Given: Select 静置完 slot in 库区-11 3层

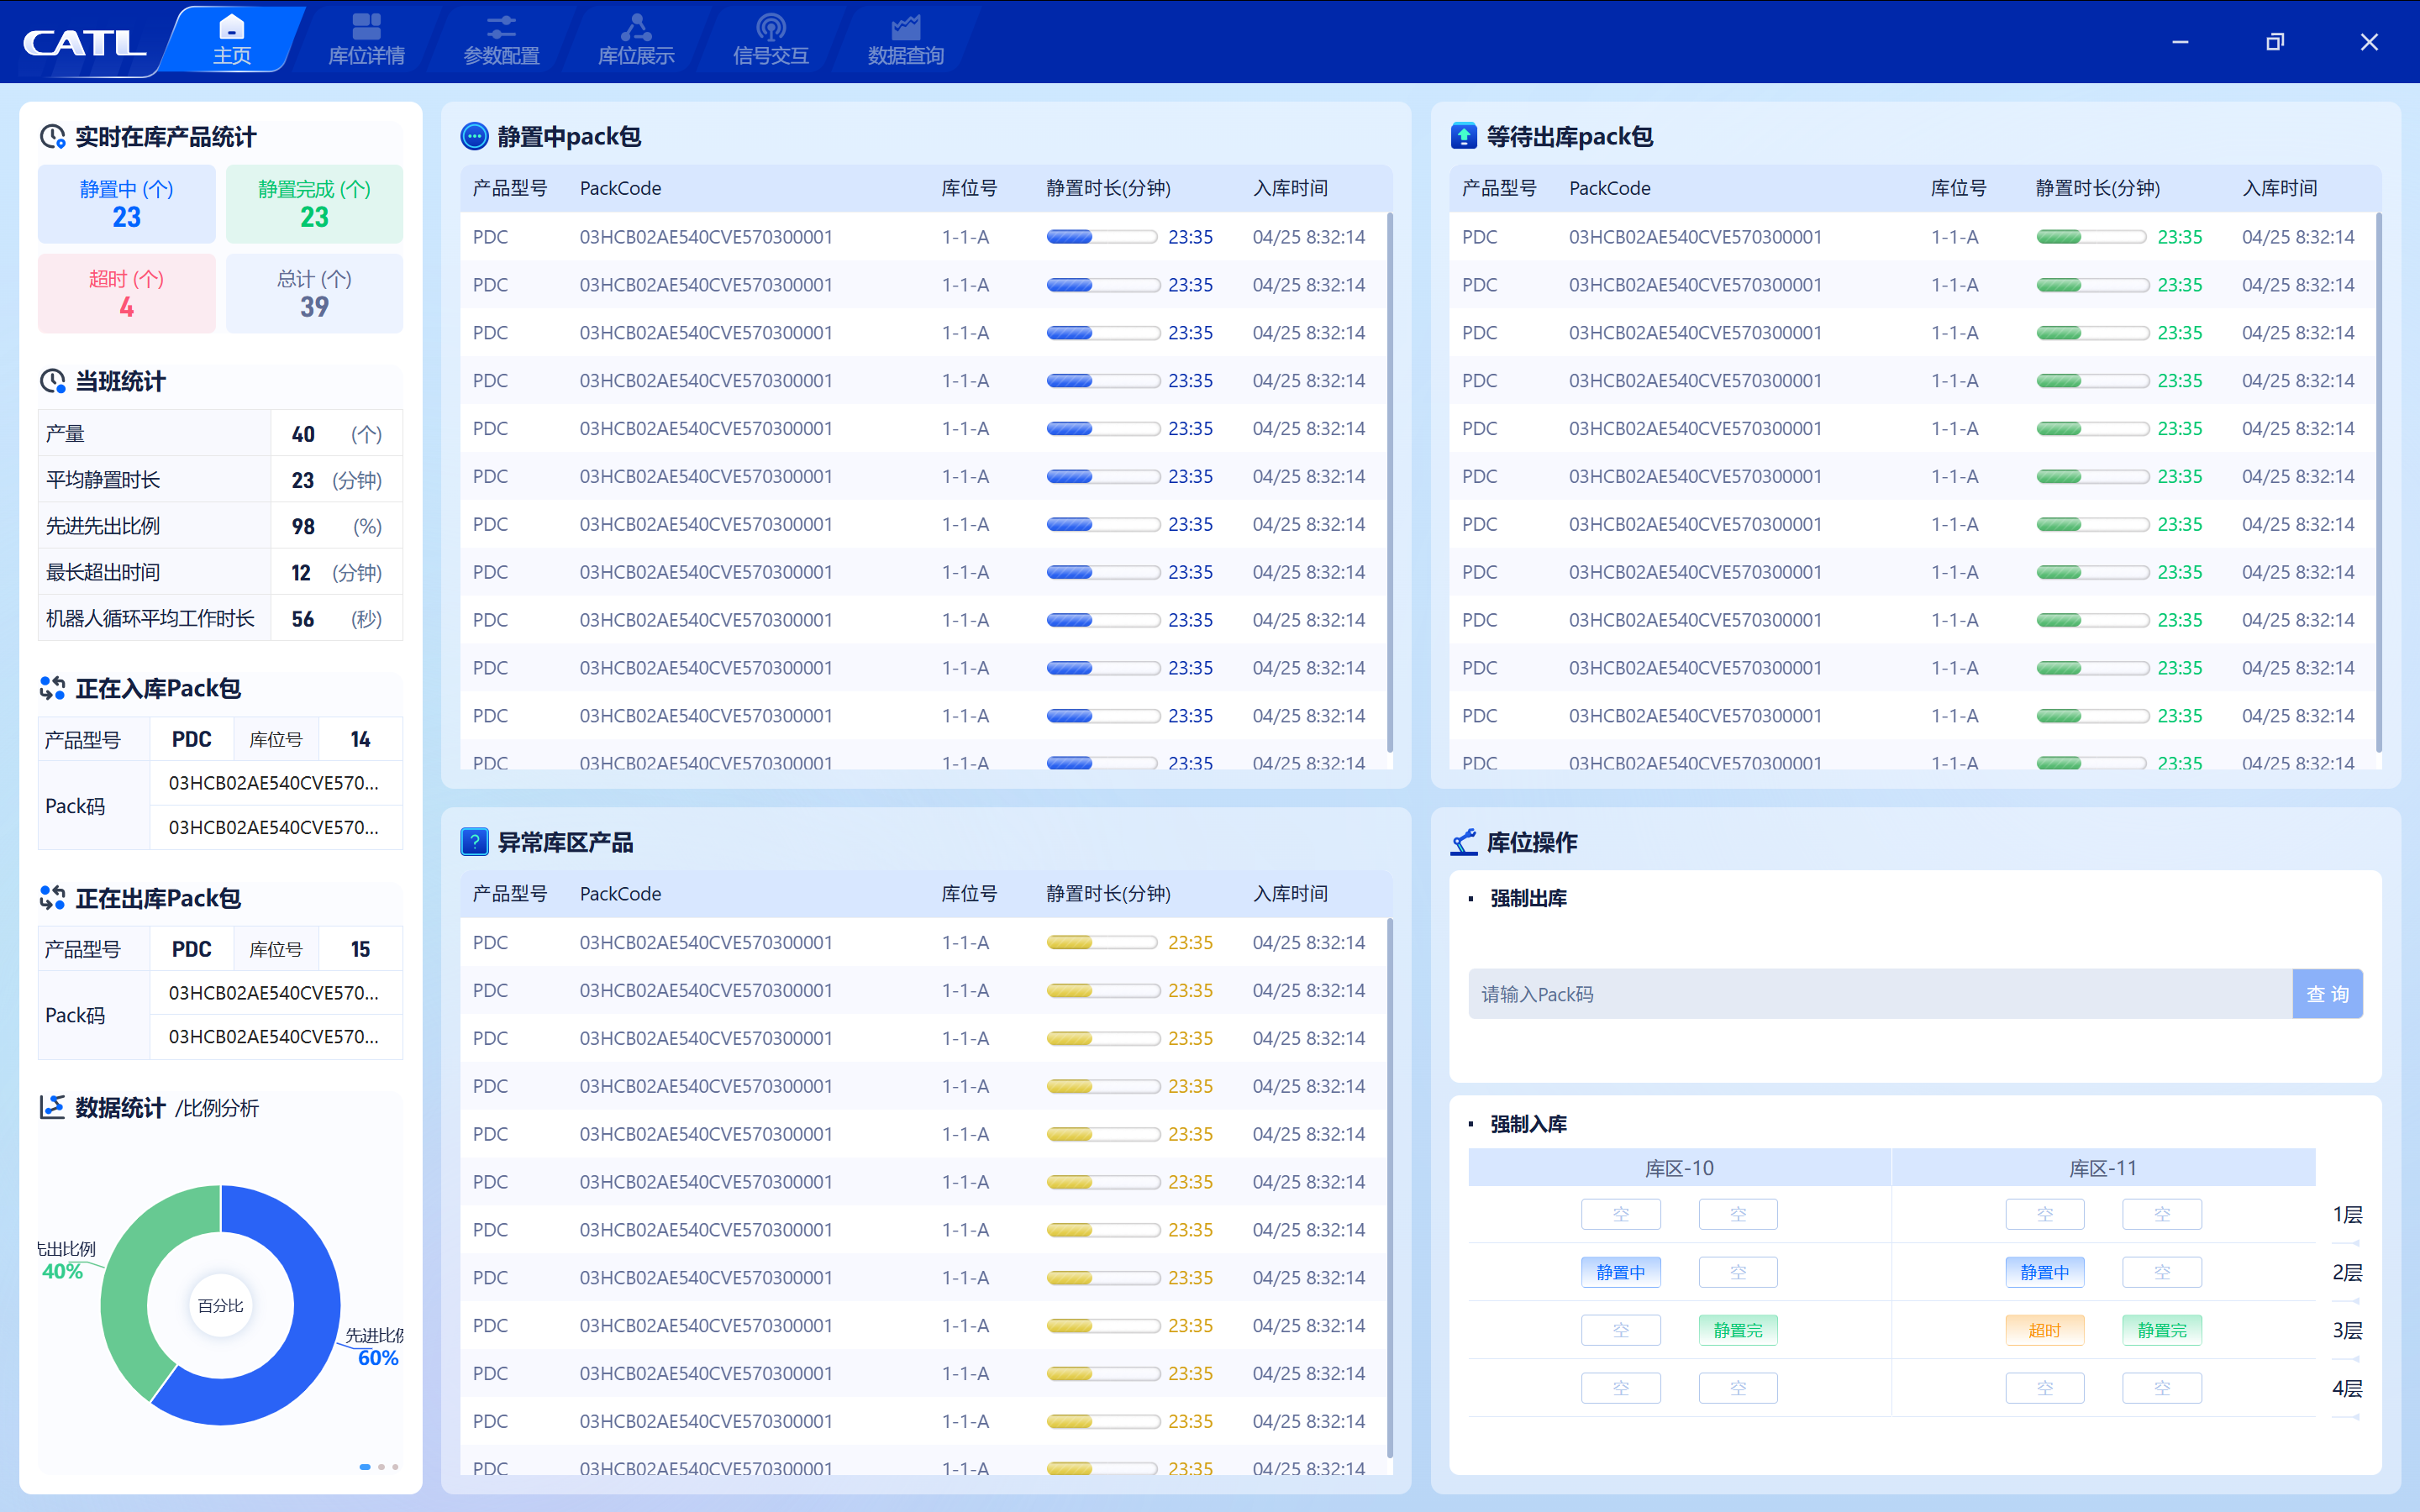Looking at the screenshot, I should click(2162, 1330).
